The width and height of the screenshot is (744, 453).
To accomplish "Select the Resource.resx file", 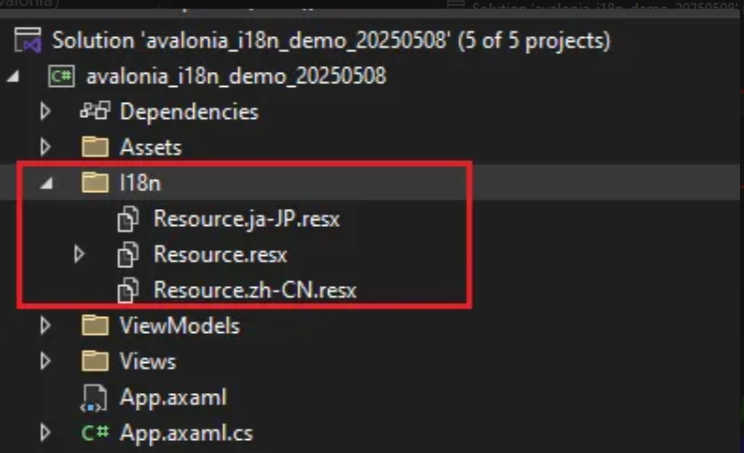I will click(x=220, y=255).
